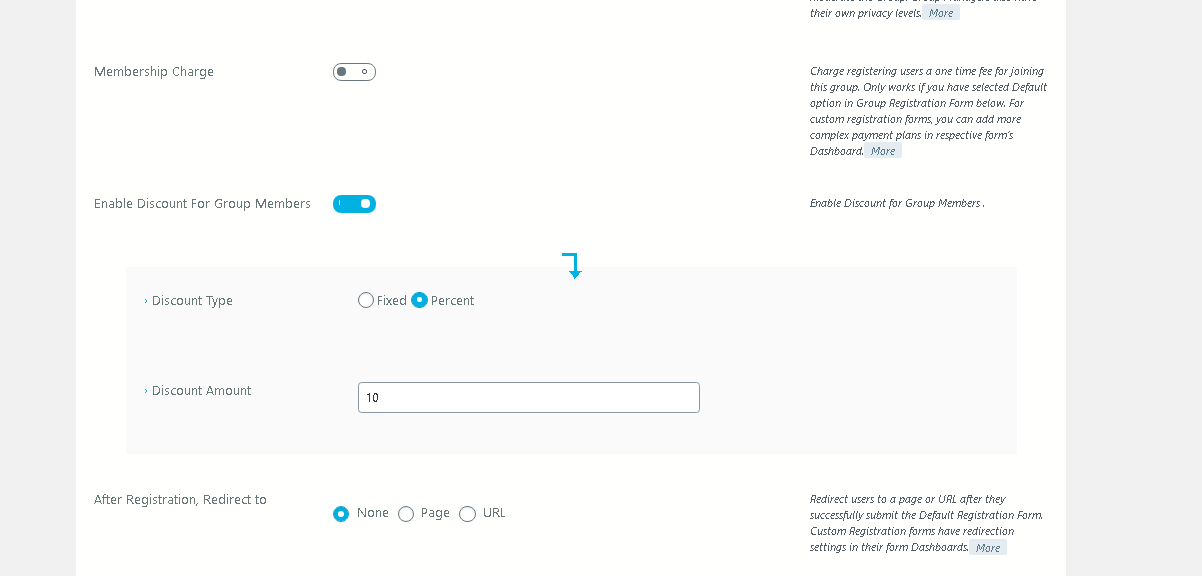The image size is (1202, 576).
Task: Select the Fixed discount type radio
Action: tap(366, 300)
